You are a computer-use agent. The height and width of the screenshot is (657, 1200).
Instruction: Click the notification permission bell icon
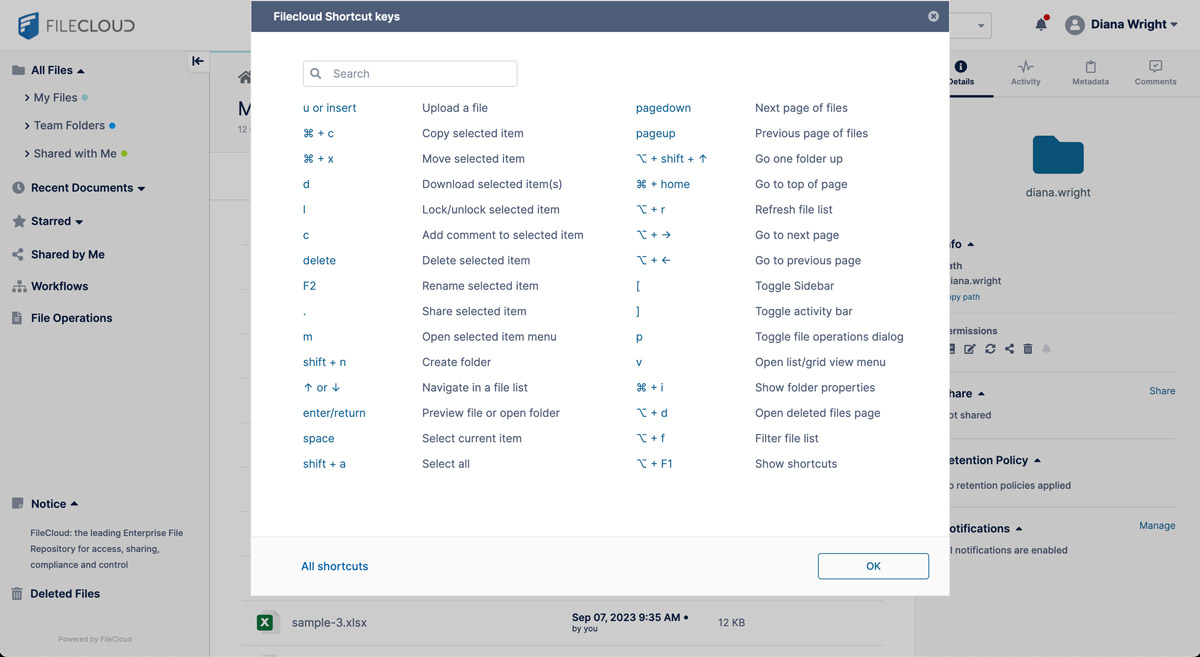1047,349
